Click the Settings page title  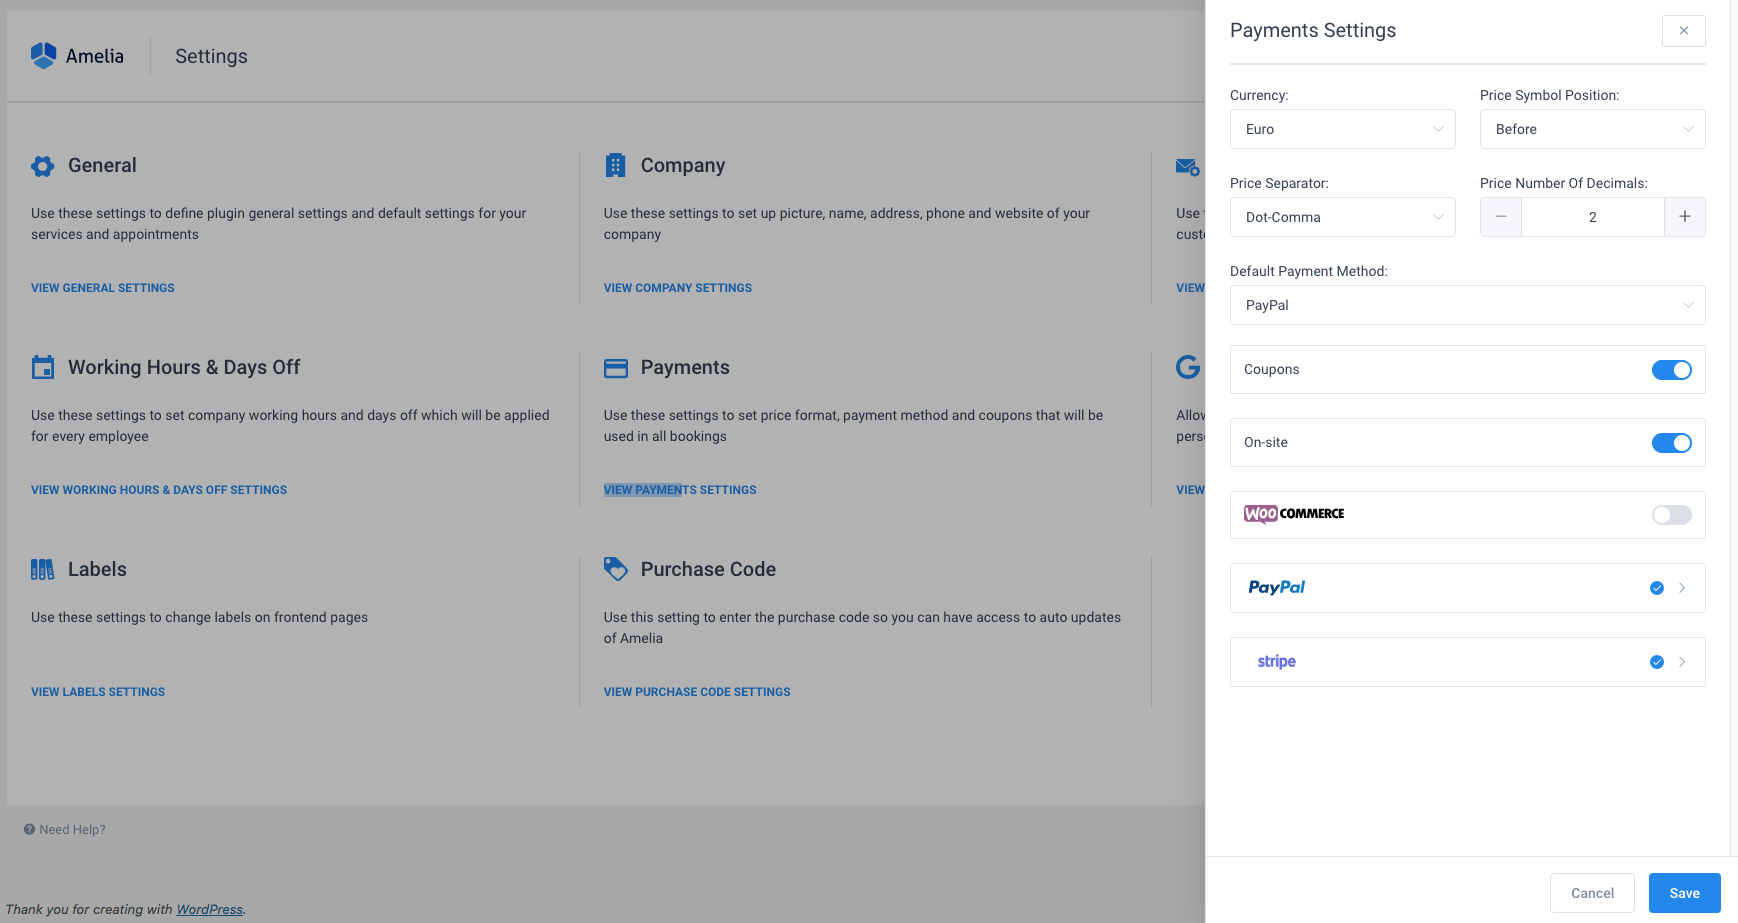pos(211,57)
